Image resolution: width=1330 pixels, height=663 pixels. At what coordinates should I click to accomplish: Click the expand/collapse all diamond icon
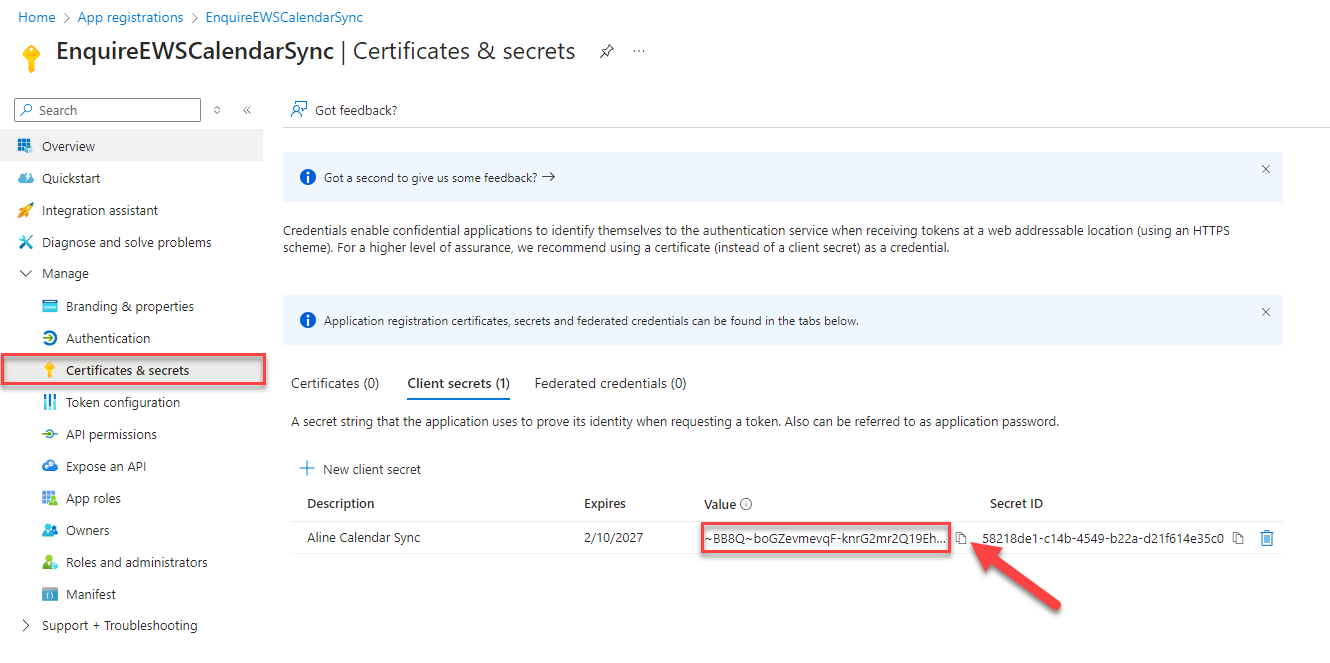[217, 110]
